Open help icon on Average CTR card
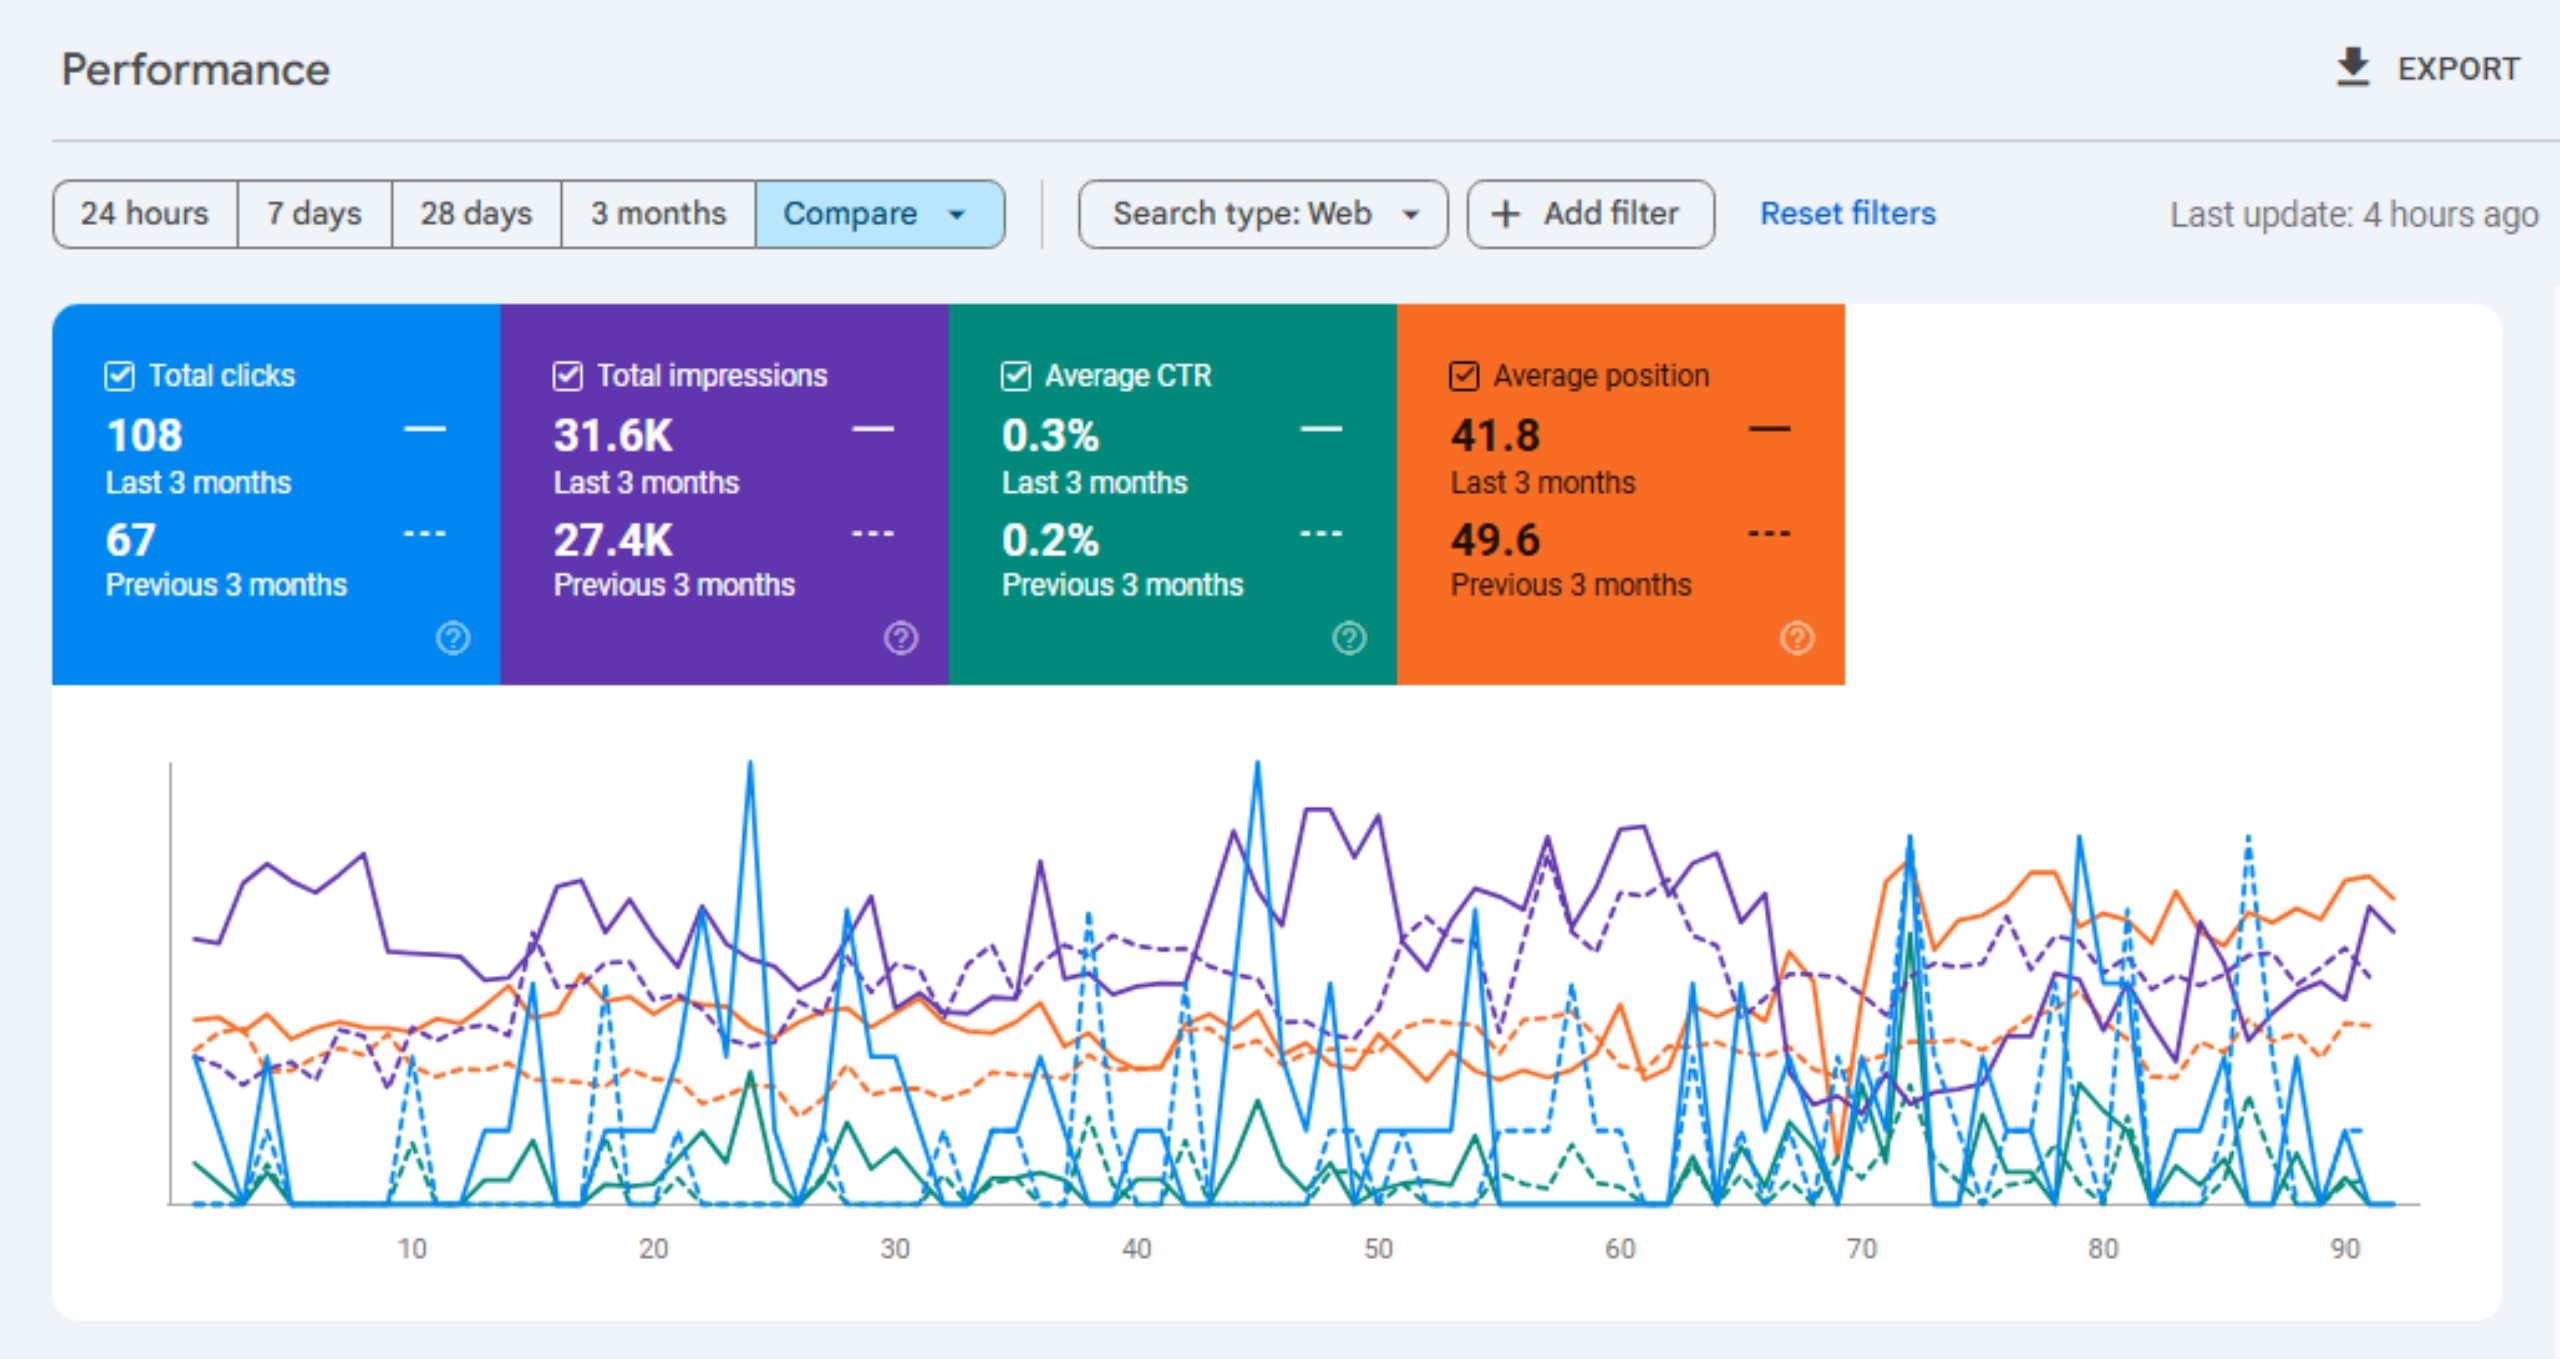2560x1359 pixels. 1349,637
